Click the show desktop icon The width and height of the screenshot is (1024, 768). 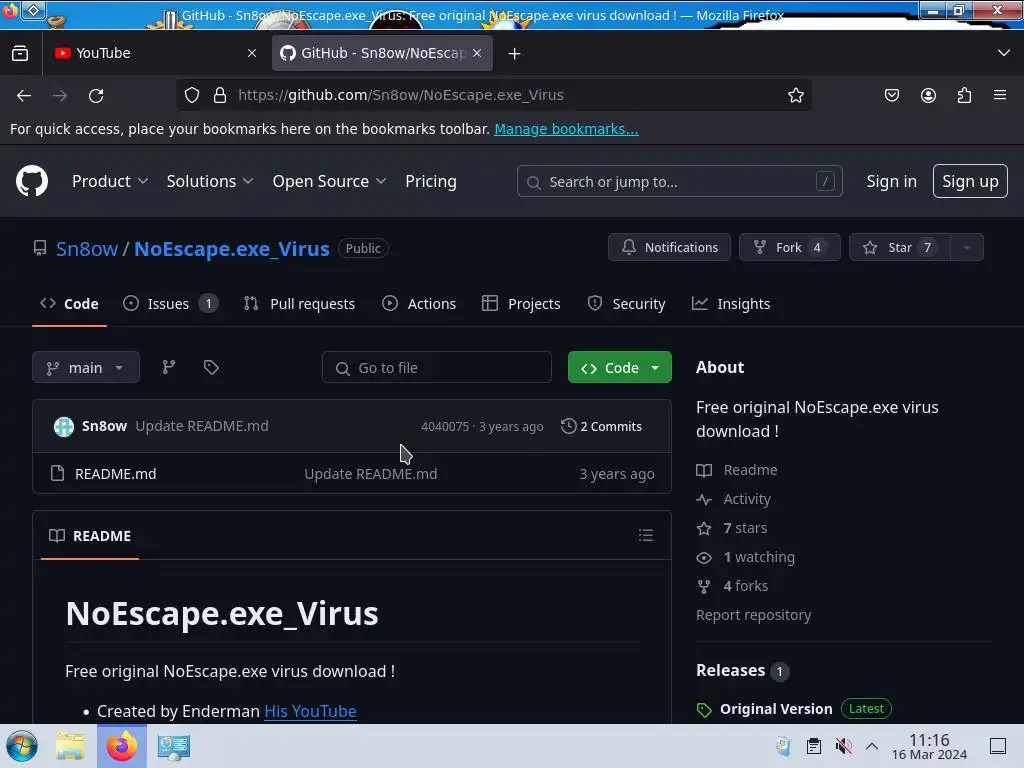point(998,746)
